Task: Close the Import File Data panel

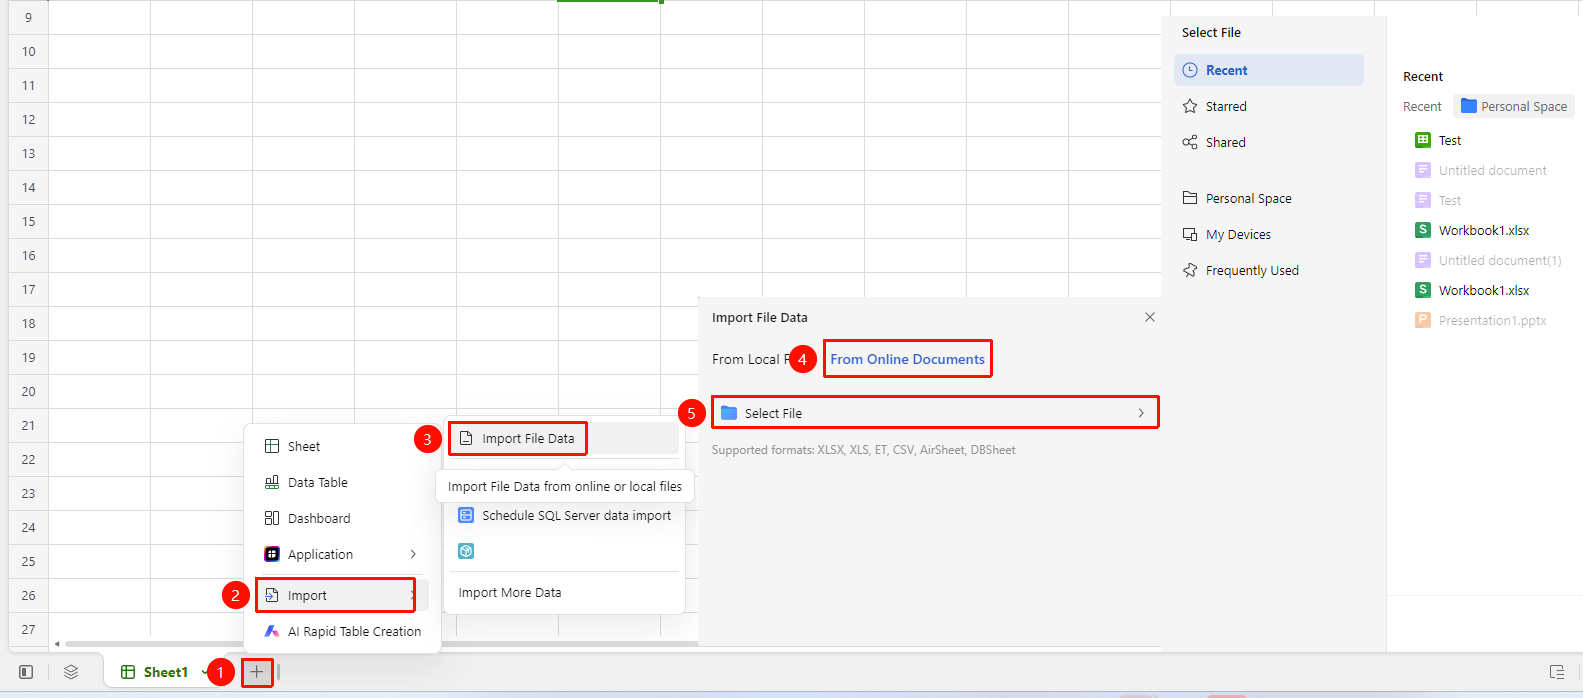Action: tap(1150, 317)
